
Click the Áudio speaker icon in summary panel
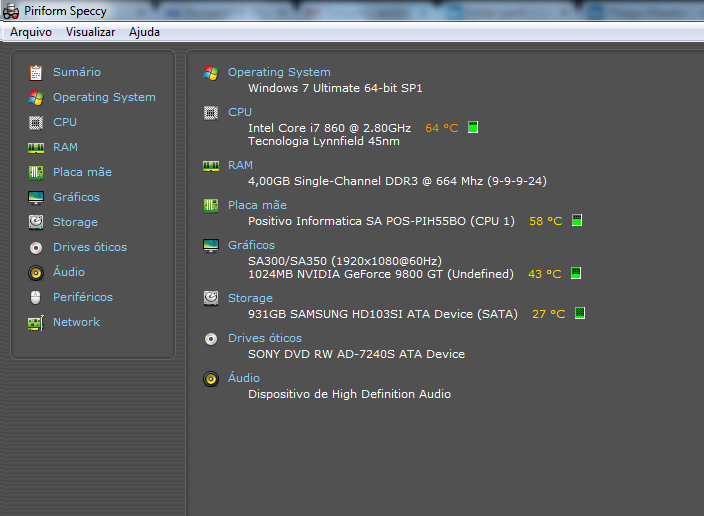211,379
